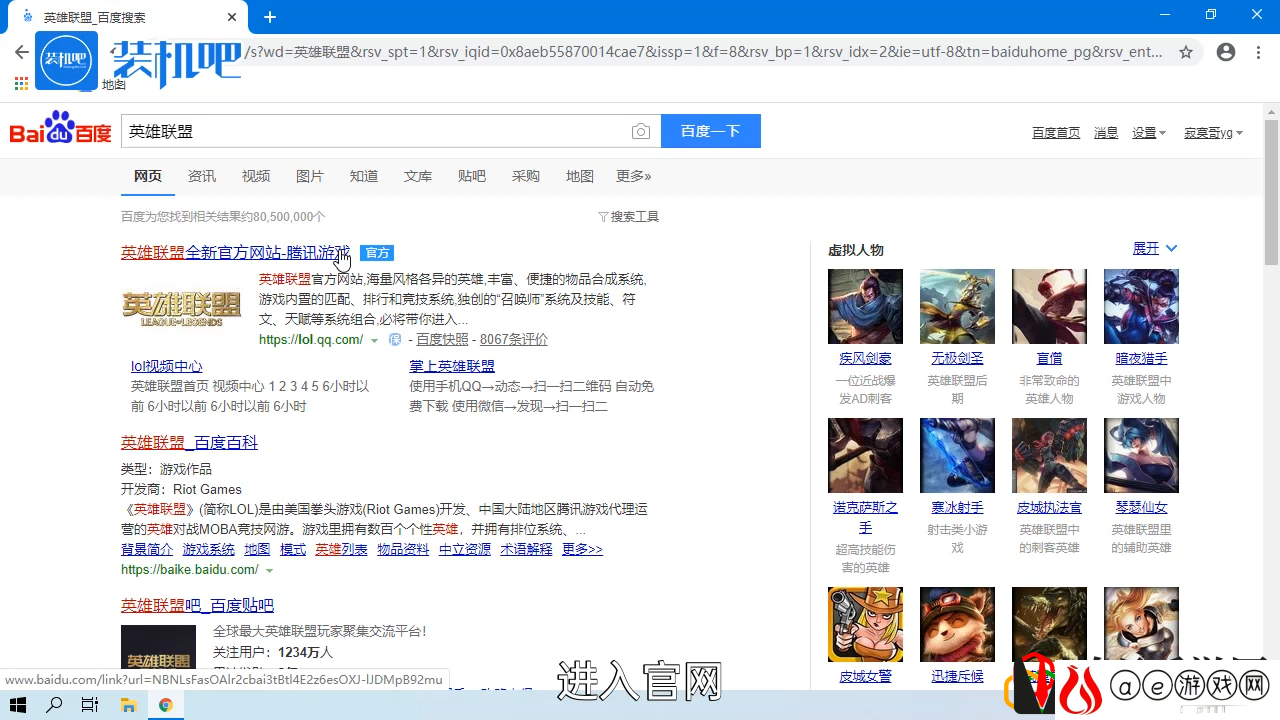
Task: Open the 暗夜猎手 character portrait
Action: [1141, 306]
